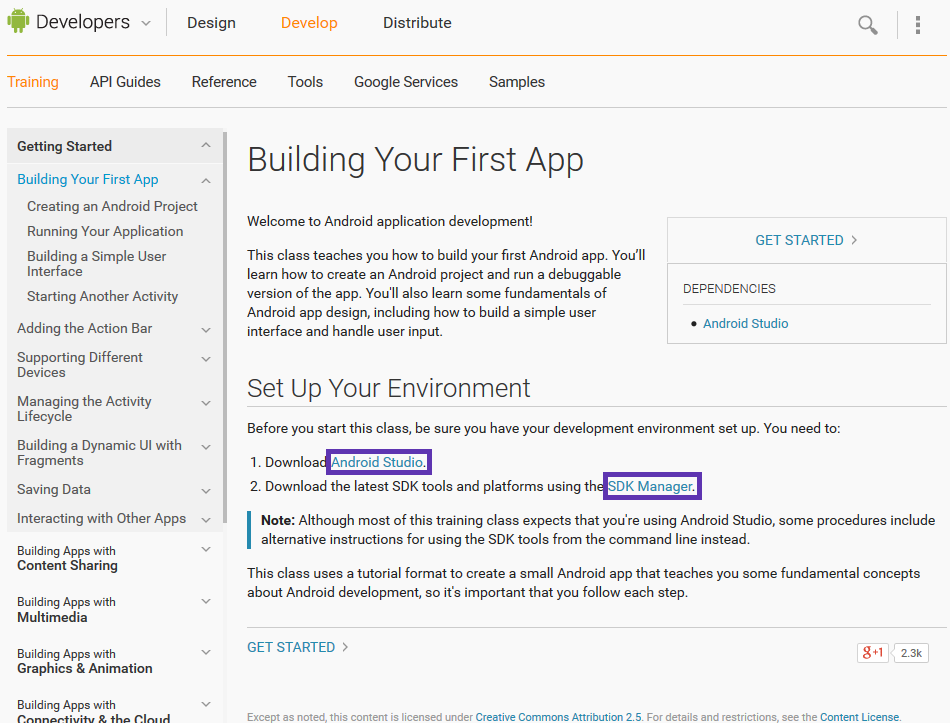Click the g+1 share icon
The height and width of the screenshot is (723, 951).
click(x=871, y=652)
